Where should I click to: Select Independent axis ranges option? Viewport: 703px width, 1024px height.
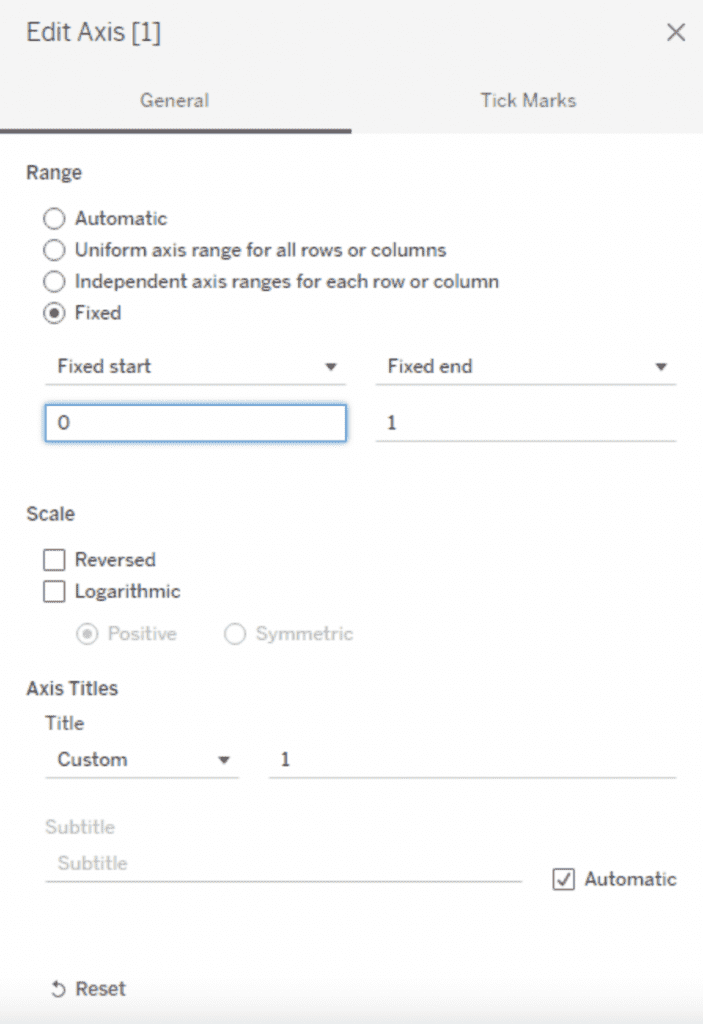pos(55,281)
